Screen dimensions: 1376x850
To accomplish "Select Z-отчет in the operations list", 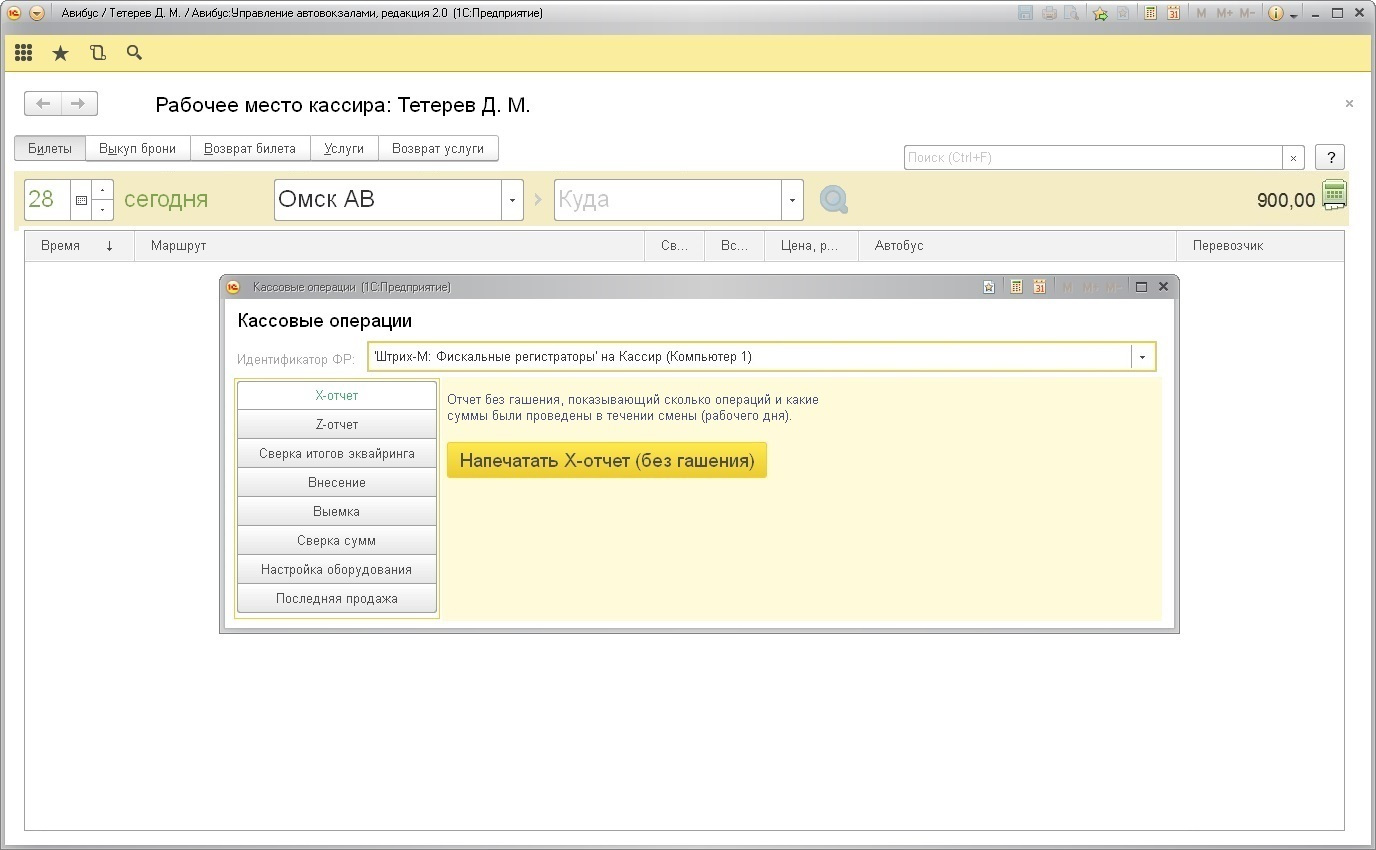I will (x=337, y=424).
